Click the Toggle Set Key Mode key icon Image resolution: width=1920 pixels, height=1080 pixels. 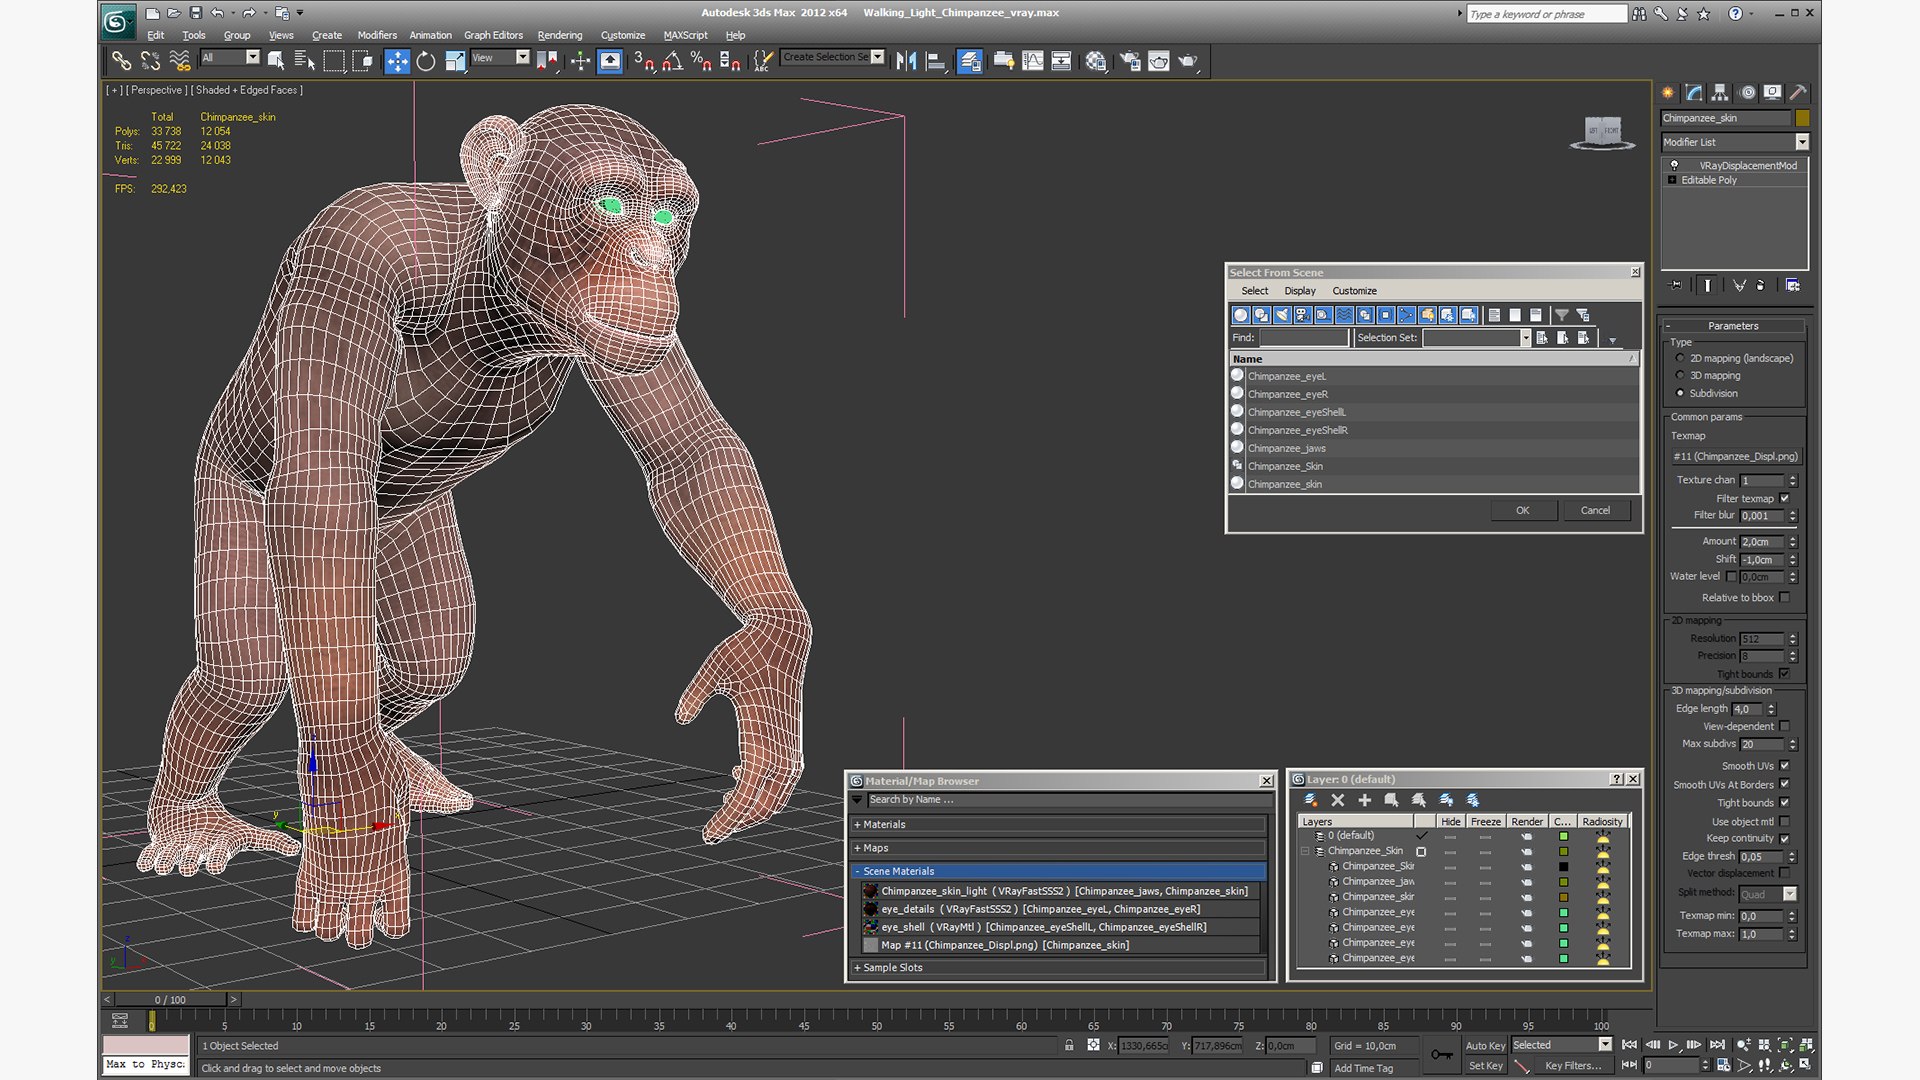1441,1055
